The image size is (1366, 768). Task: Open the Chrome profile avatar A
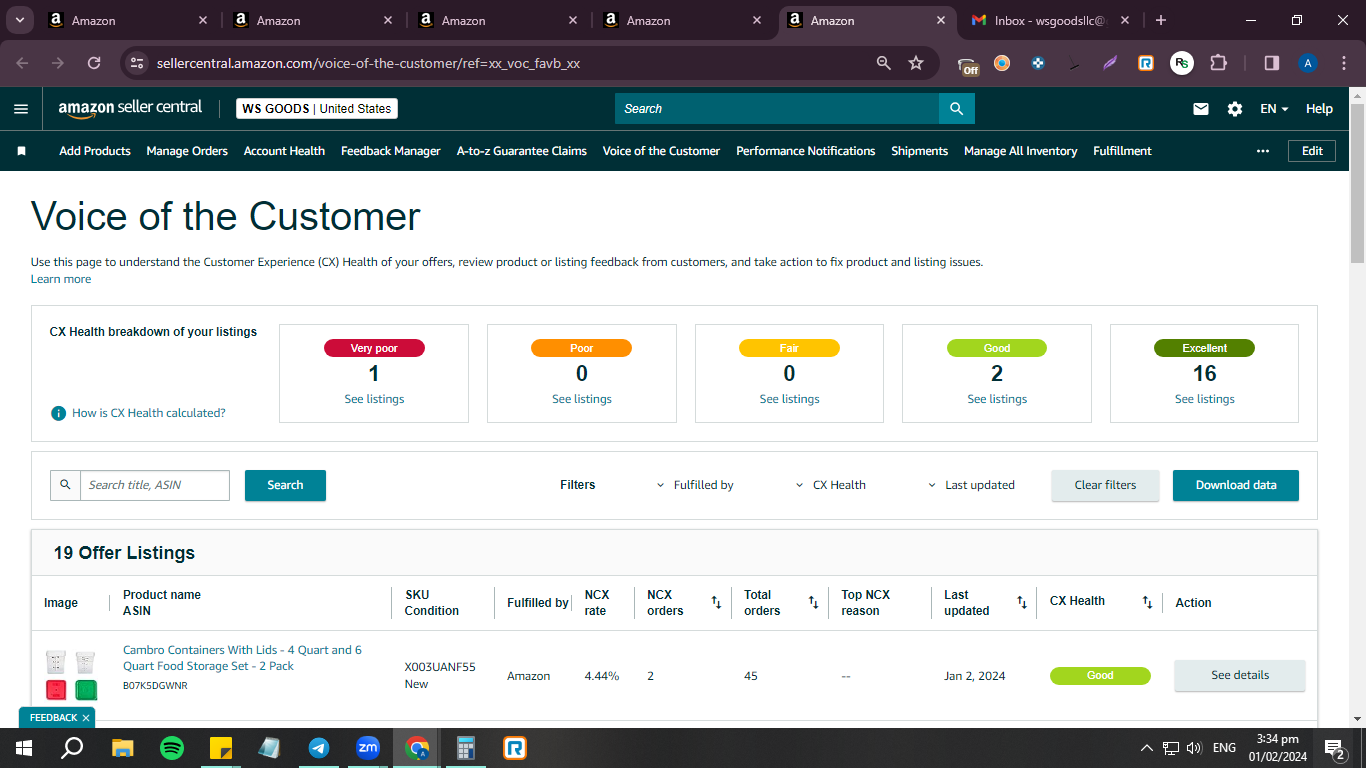click(1308, 63)
